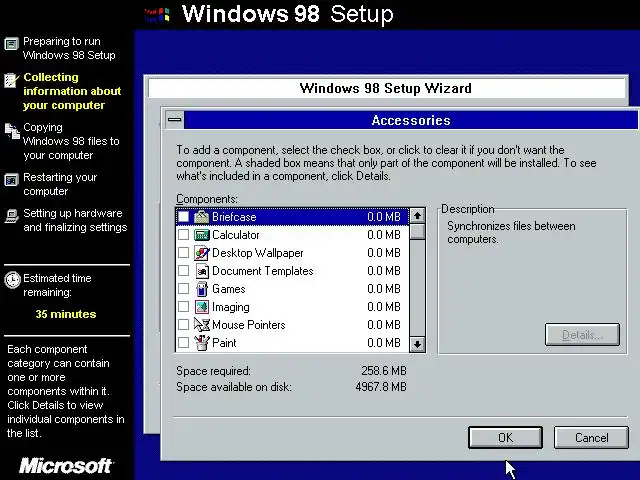Select the Paint checkbox
The image size is (640, 480).
(x=183, y=342)
